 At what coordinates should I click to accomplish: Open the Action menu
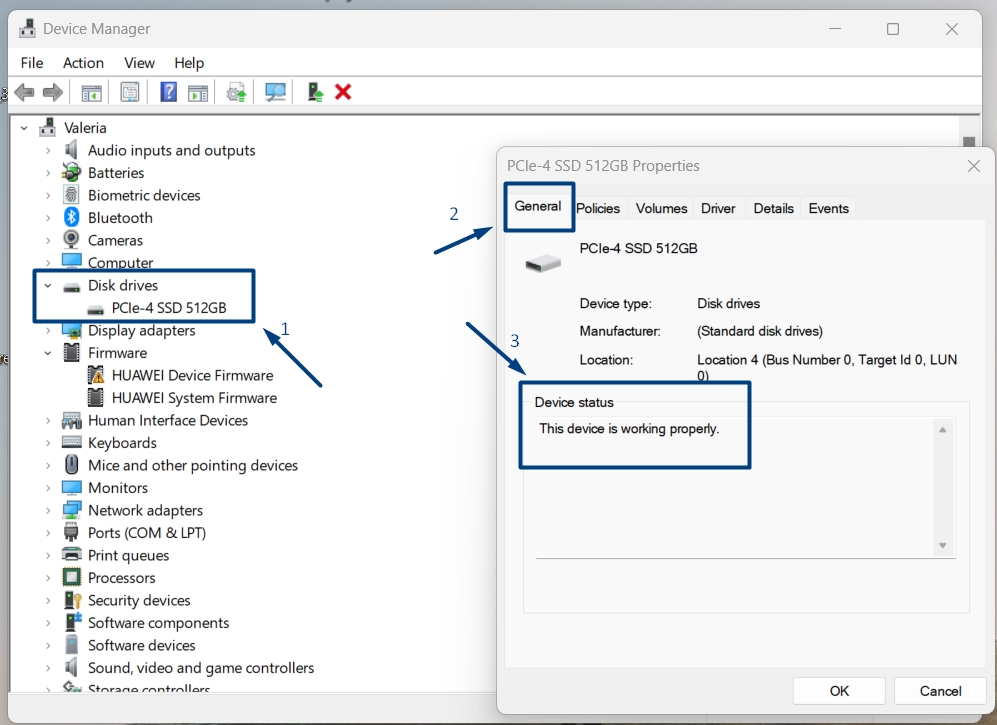83,63
